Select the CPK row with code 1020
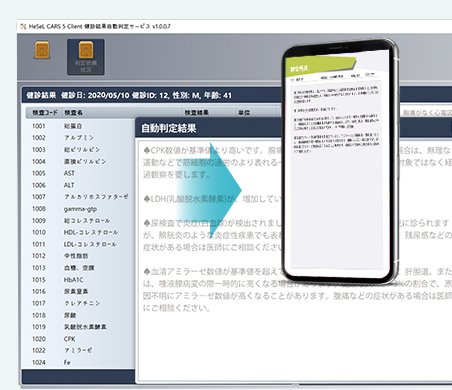Image resolution: width=452 pixels, height=390 pixels. [80, 339]
